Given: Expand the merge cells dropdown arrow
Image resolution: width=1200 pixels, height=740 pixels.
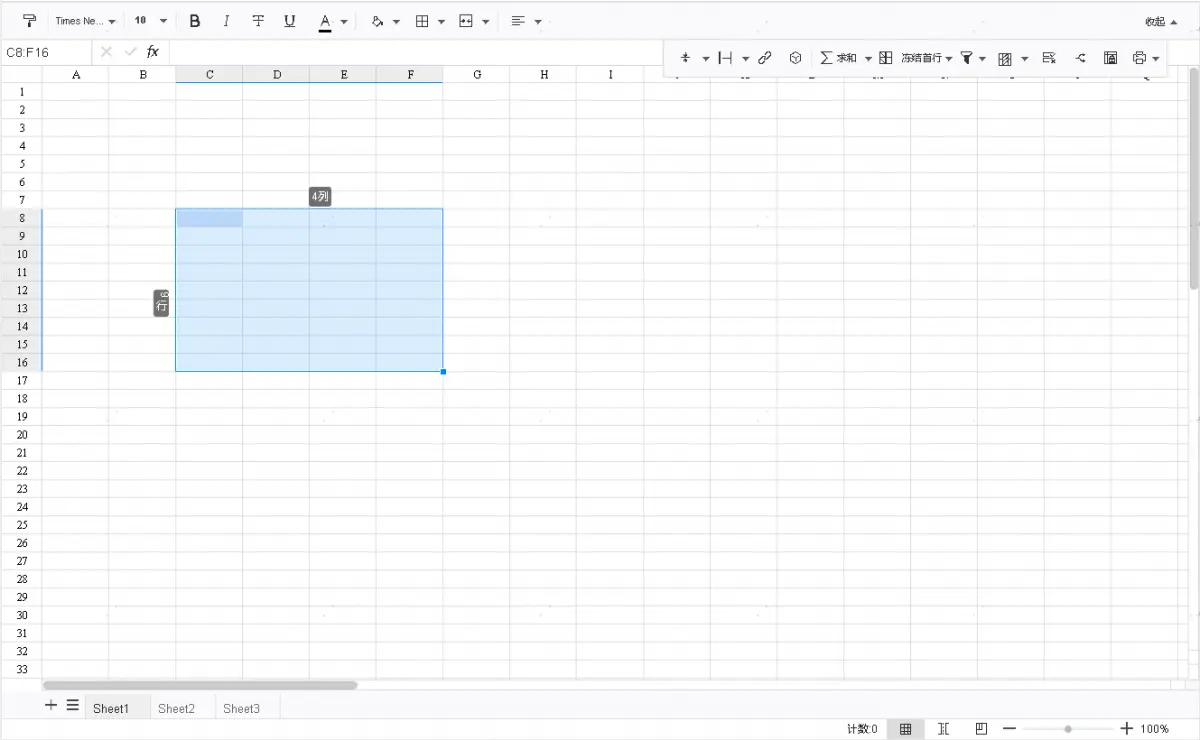Looking at the screenshot, I should pos(486,21).
